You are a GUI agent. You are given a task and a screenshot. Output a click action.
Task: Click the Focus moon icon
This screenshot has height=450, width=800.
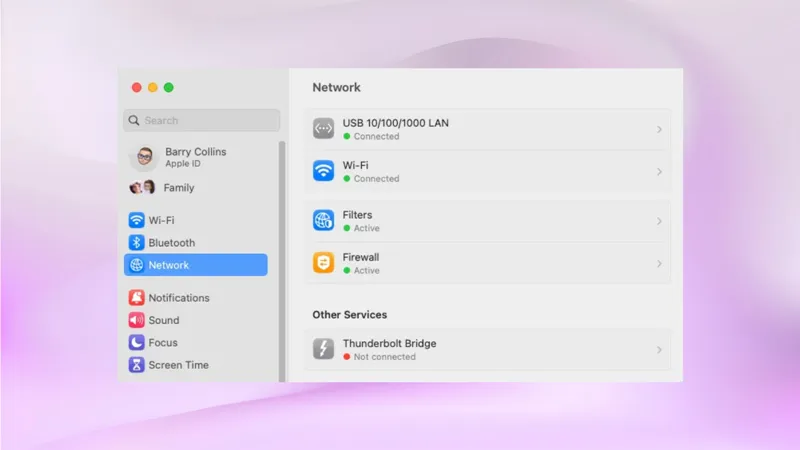pyautogui.click(x=136, y=342)
